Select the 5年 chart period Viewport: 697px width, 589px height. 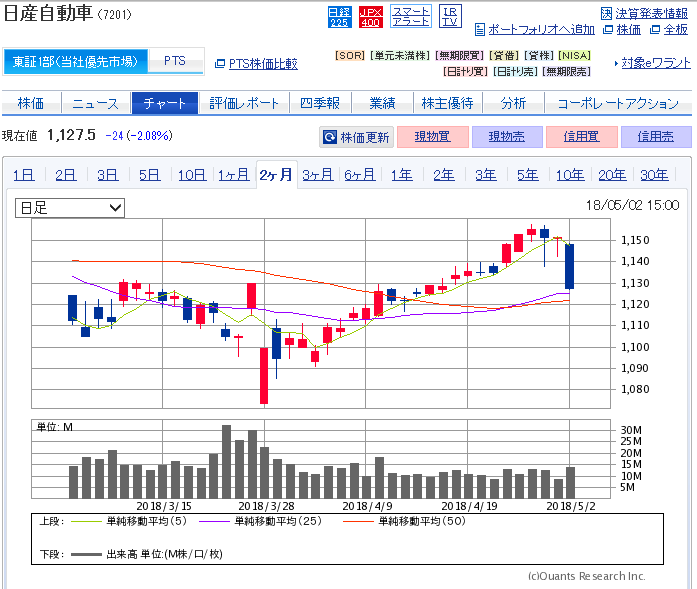point(528,175)
